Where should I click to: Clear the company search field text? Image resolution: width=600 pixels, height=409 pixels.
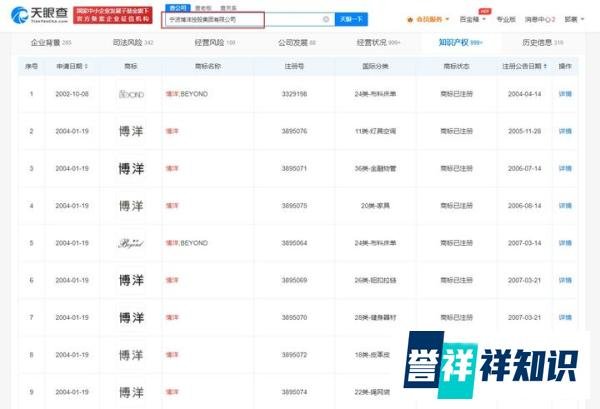coord(326,19)
